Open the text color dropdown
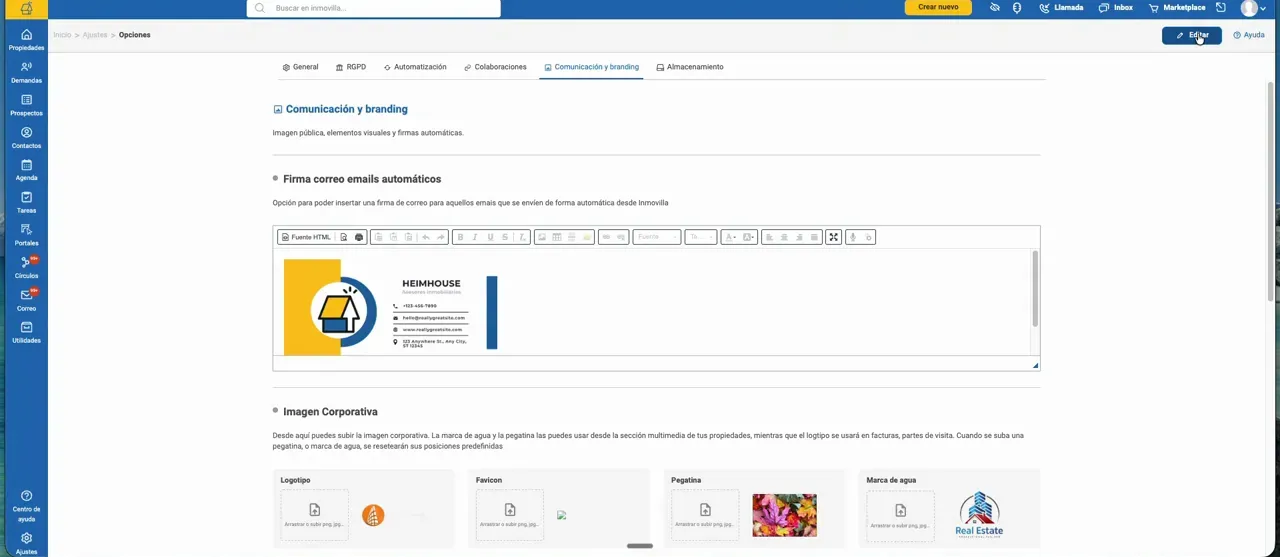This screenshot has width=1280, height=557. tap(730, 237)
